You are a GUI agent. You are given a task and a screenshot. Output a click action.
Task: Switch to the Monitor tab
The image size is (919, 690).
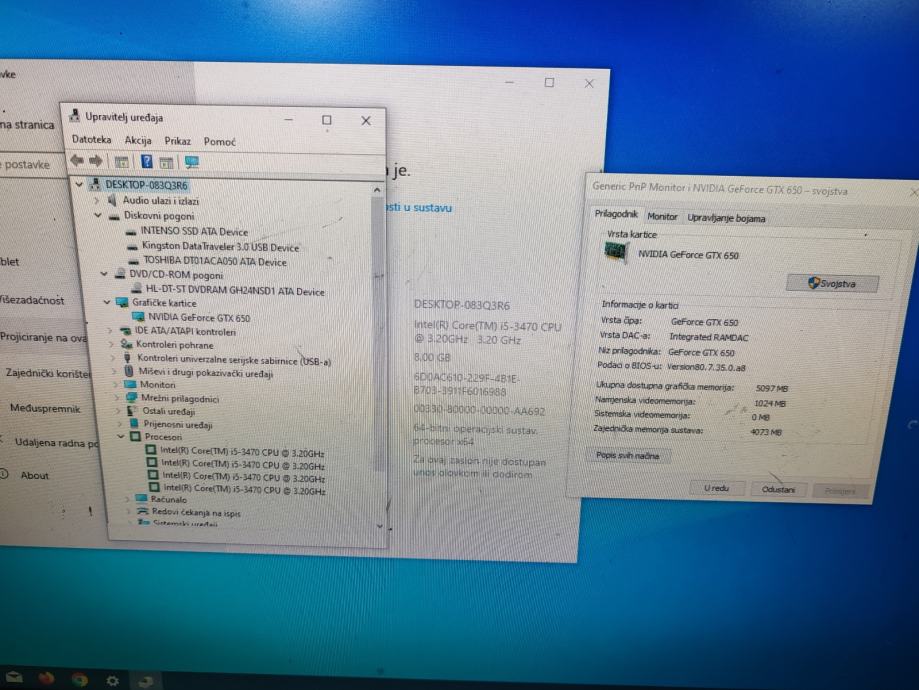tap(662, 216)
